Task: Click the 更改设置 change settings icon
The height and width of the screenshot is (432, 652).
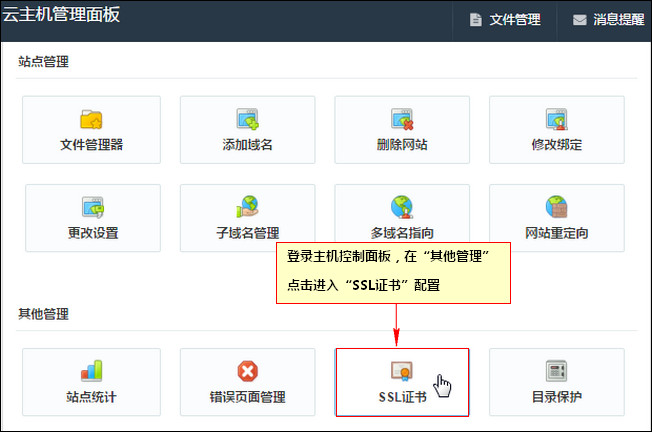Action: [x=93, y=207]
